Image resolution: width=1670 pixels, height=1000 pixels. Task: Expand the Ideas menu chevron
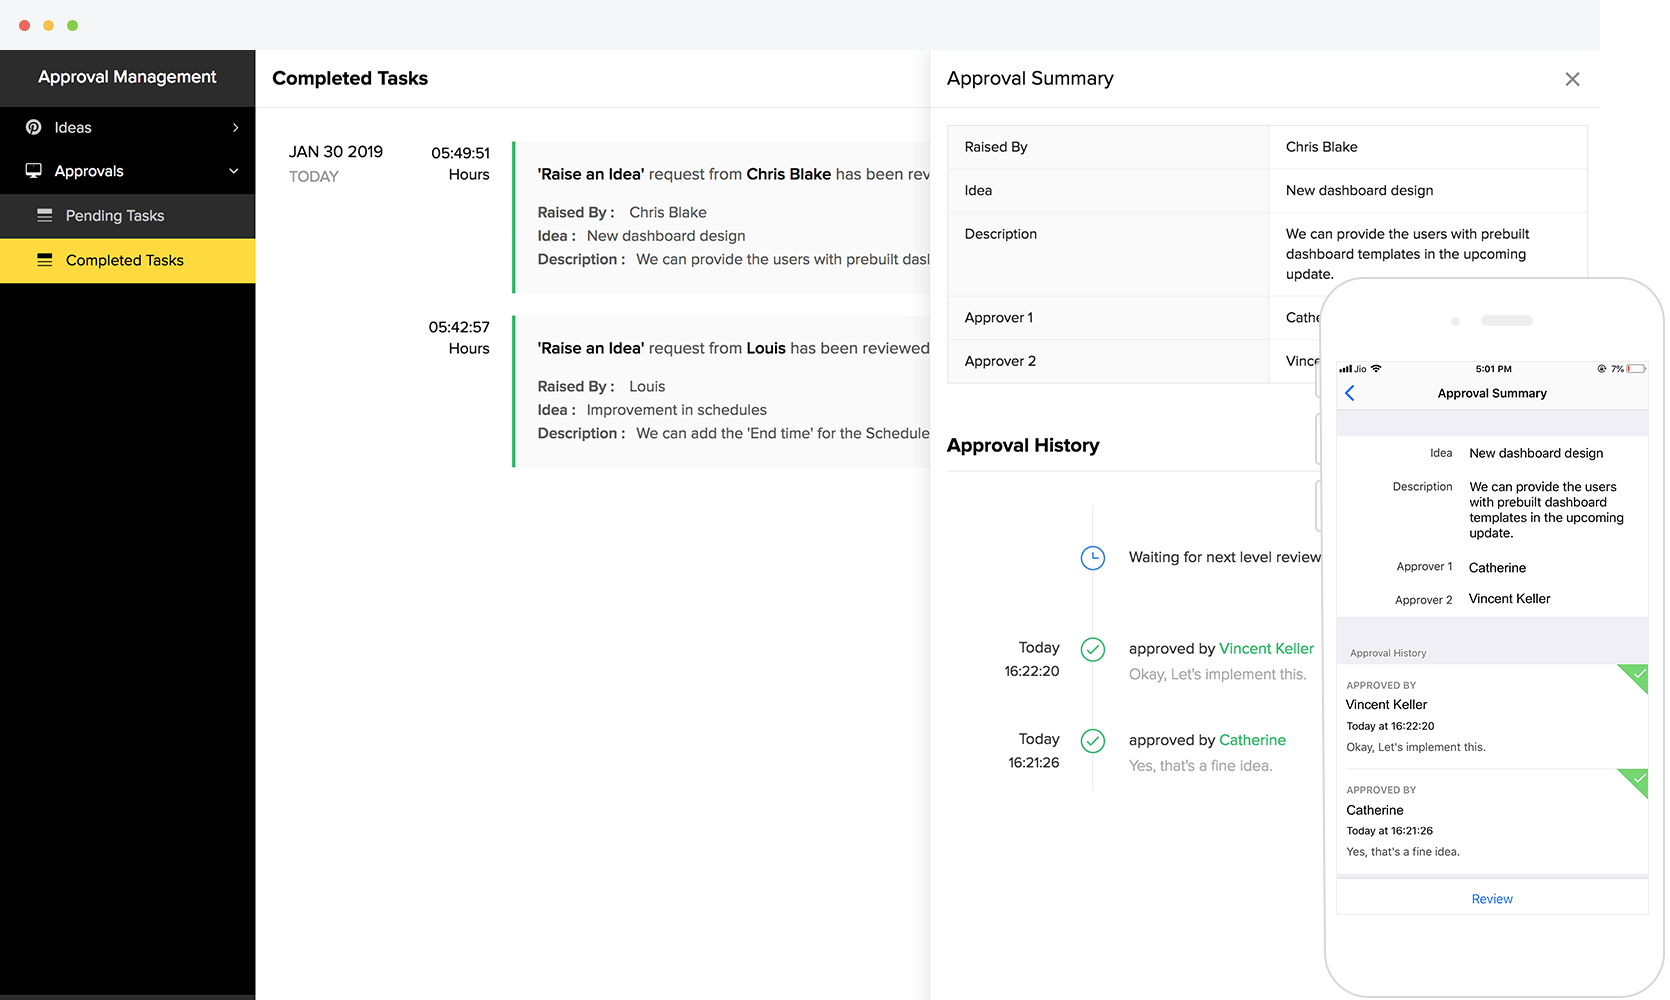pyautogui.click(x=236, y=127)
